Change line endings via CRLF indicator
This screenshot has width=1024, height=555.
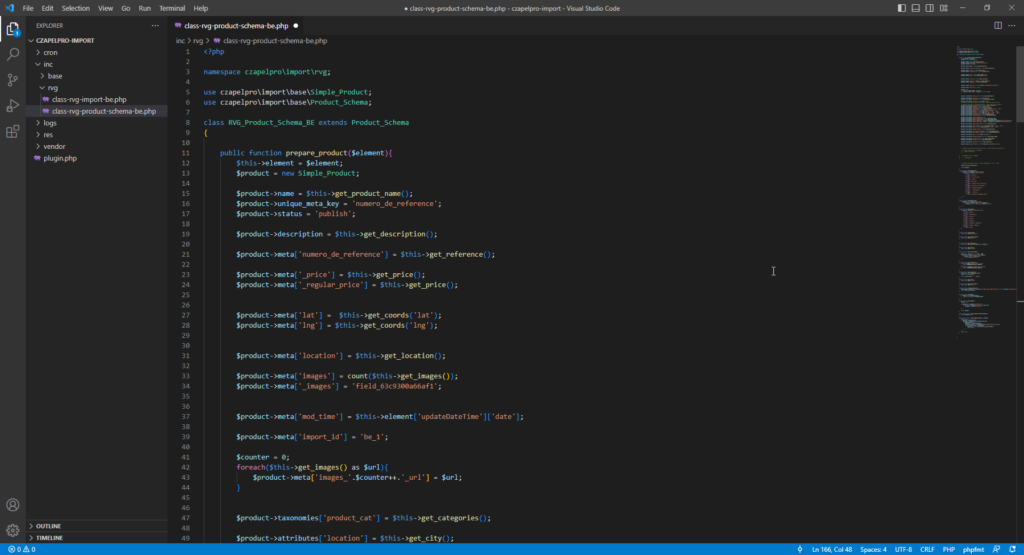[x=927, y=549]
